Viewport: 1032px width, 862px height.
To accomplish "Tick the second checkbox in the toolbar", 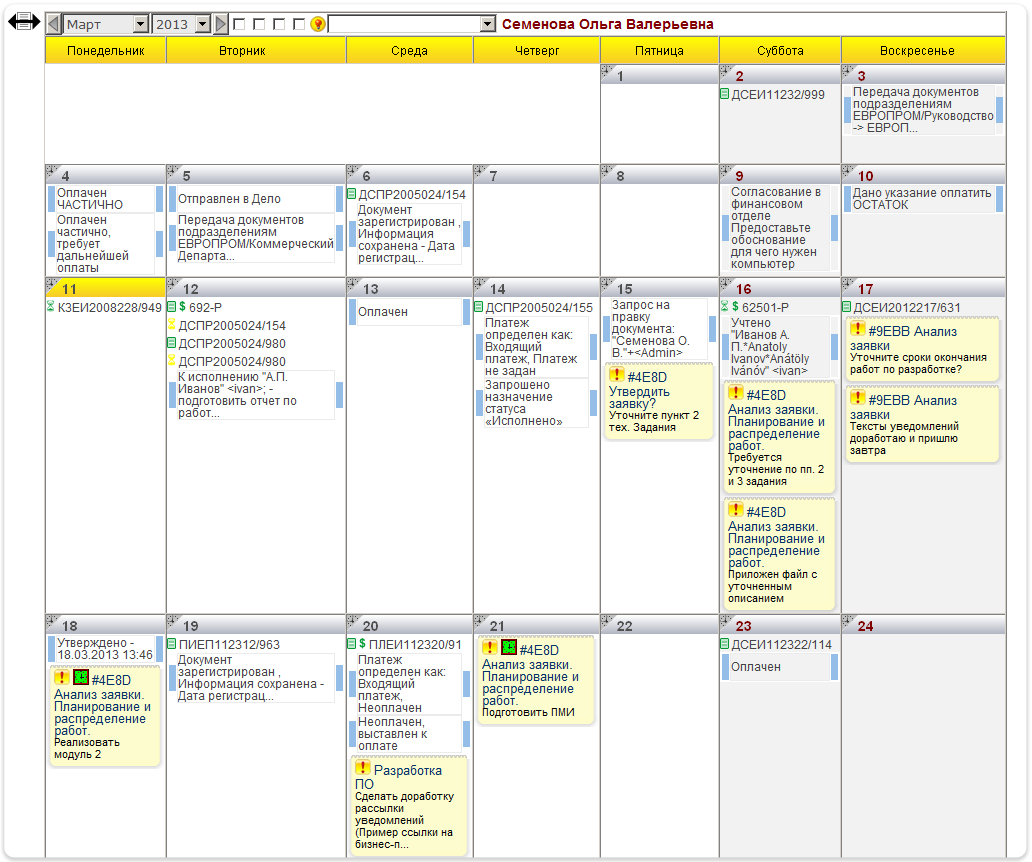I will coord(259,24).
